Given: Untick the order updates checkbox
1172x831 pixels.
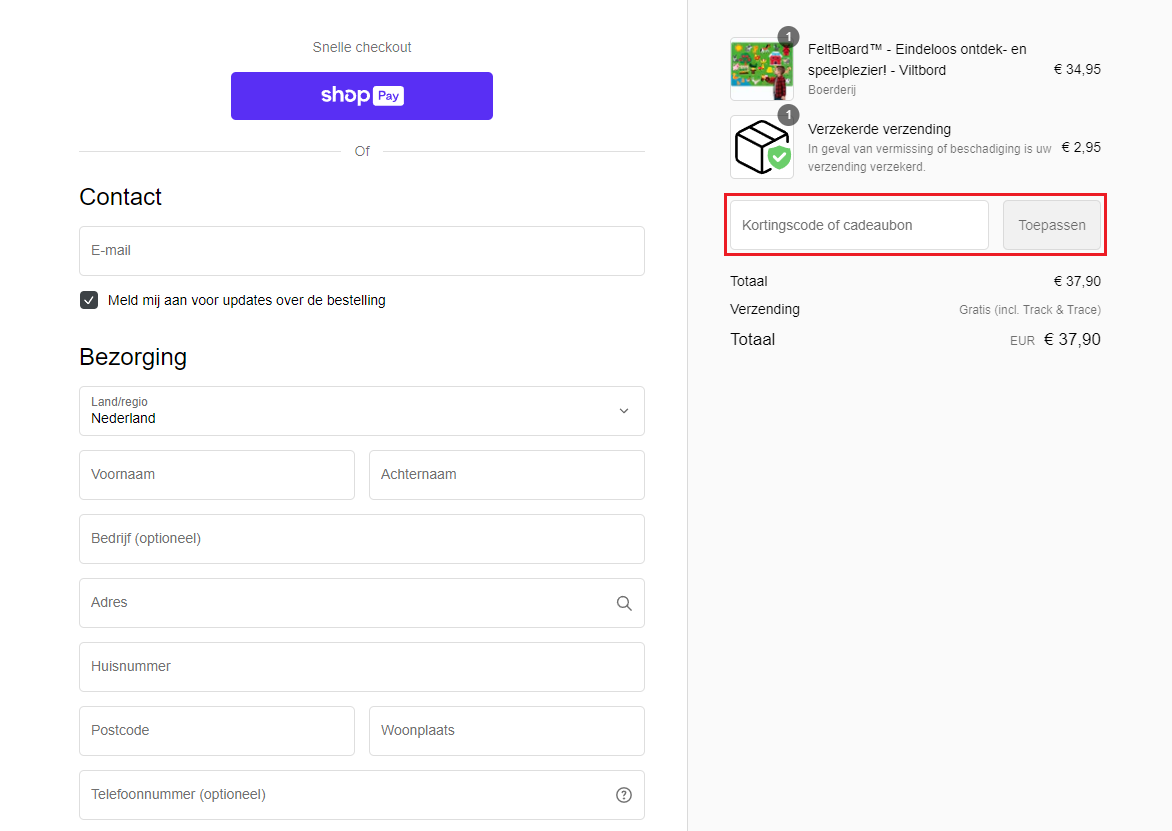Looking at the screenshot, I should coord(89,300).
